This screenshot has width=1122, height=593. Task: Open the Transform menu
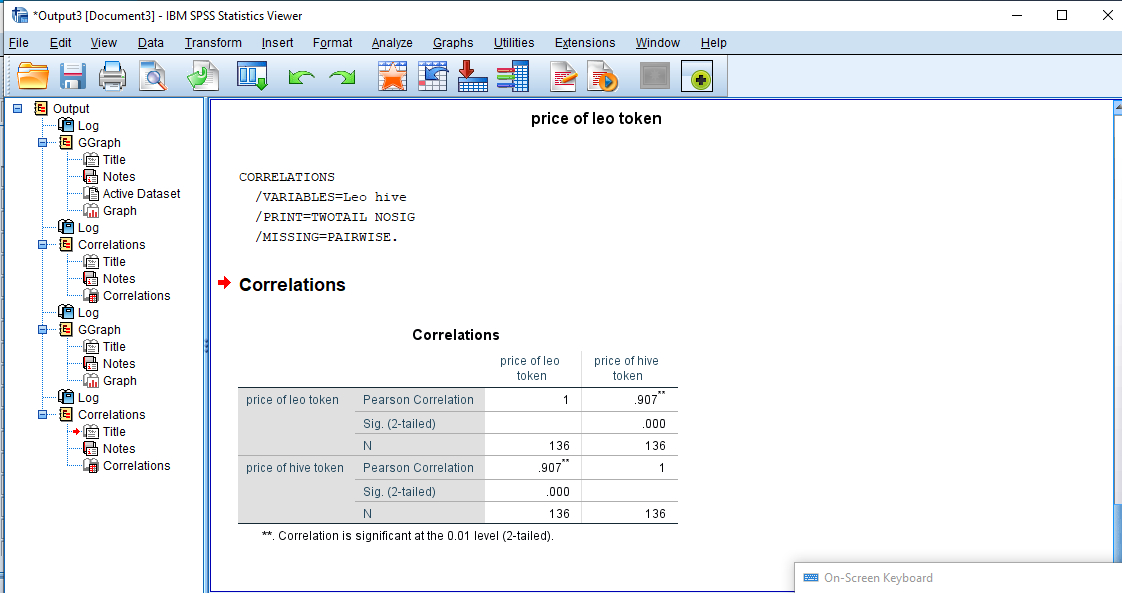213,43
